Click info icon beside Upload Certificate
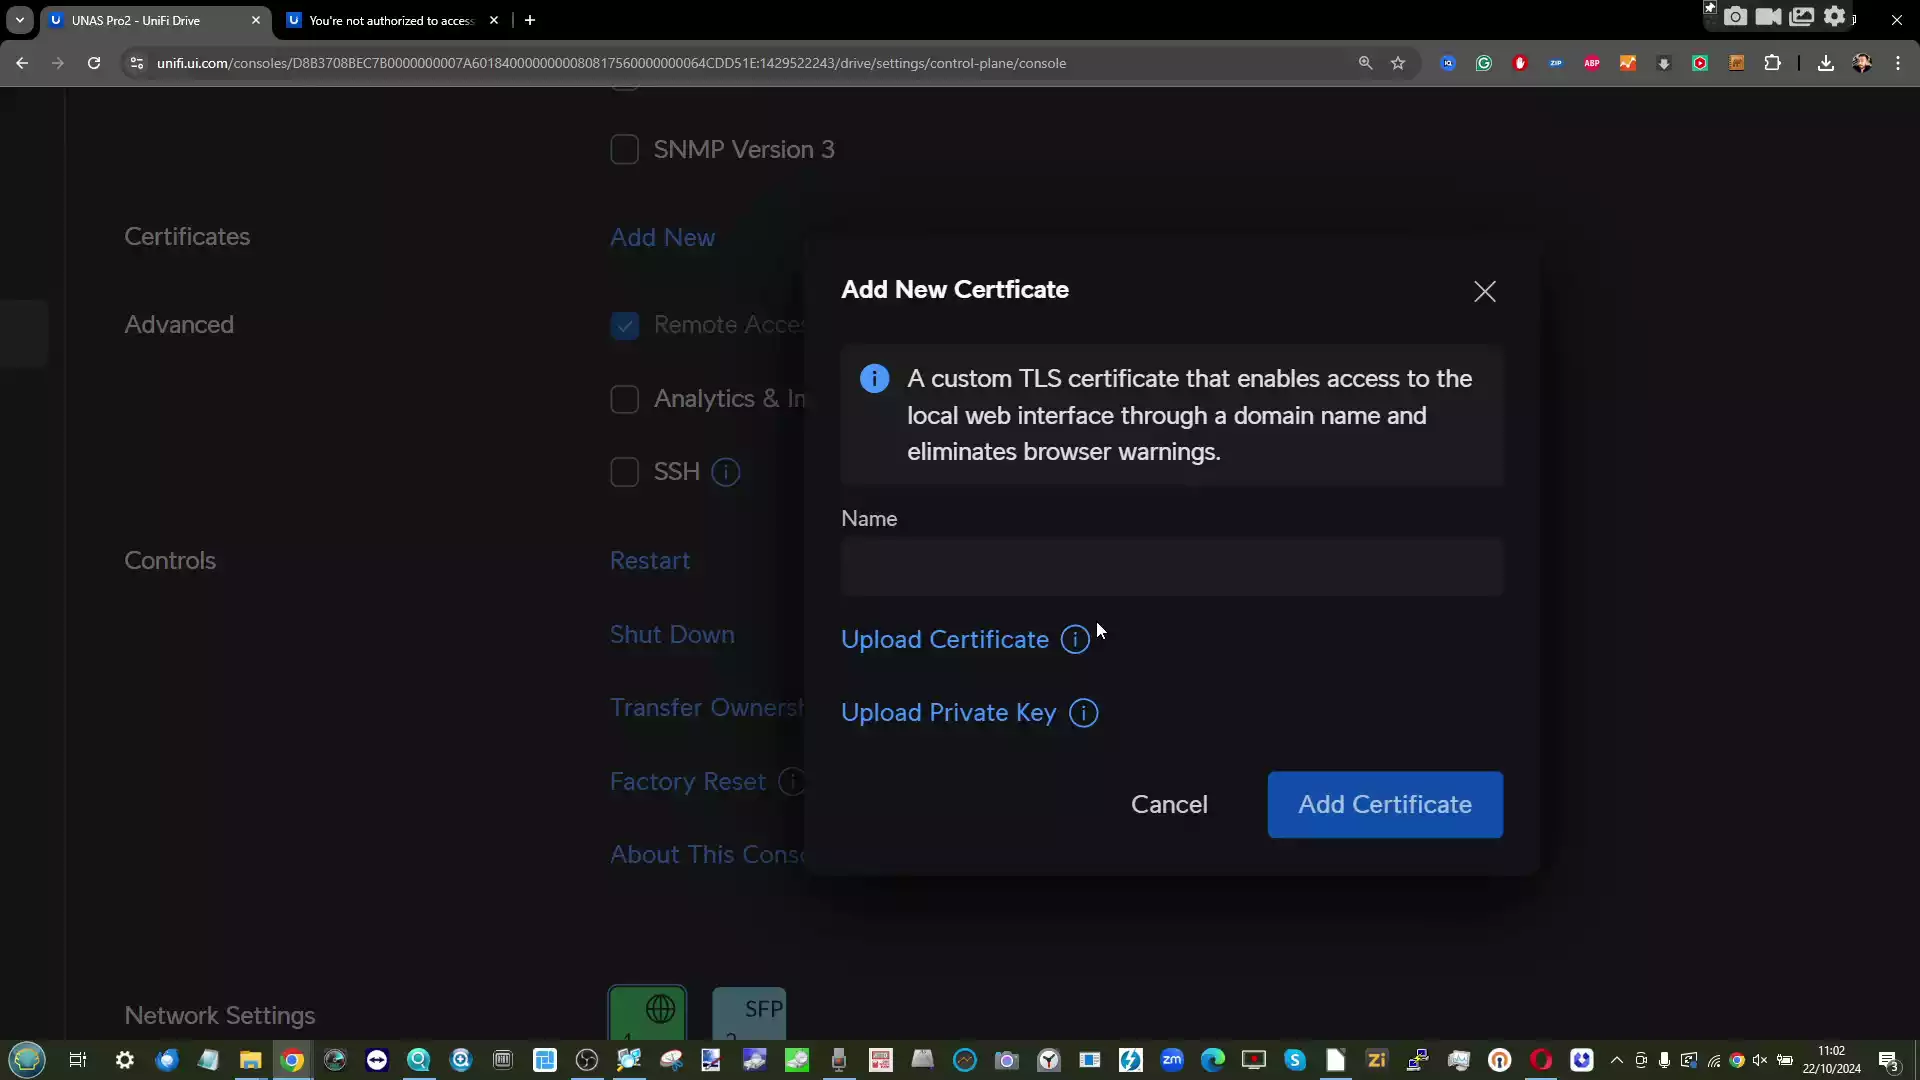Image resolution: width=1920 pixels, height=1080 pixels. [x=1075, y=640]
